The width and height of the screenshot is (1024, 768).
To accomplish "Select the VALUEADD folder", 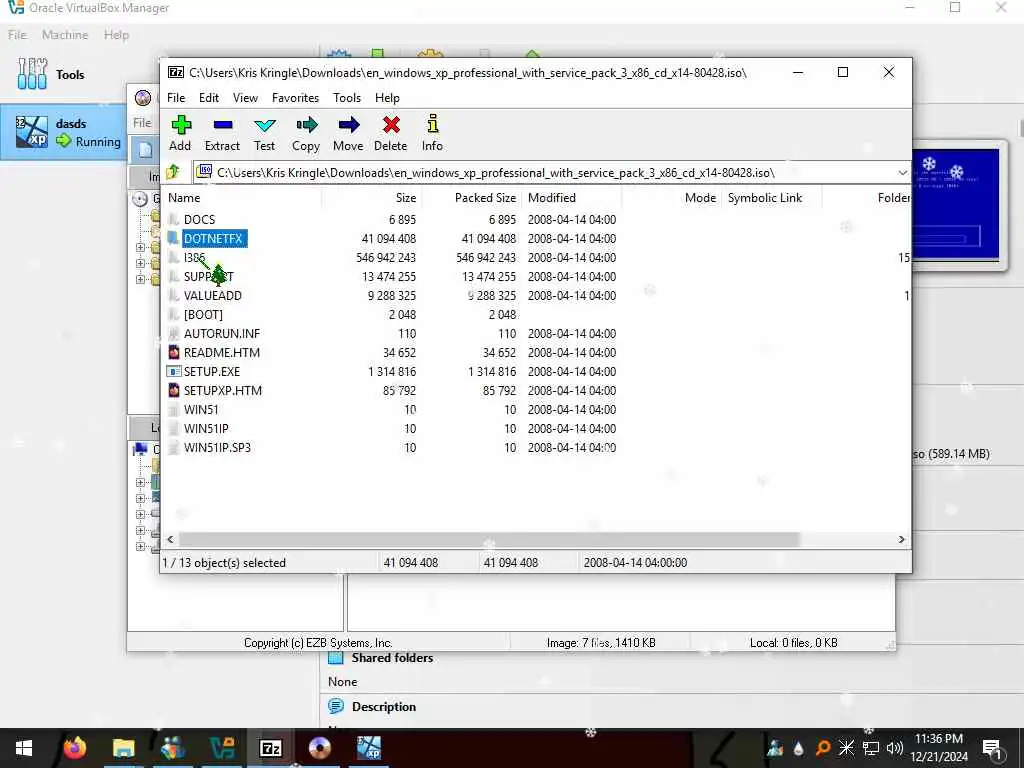I will pos(212,296).
